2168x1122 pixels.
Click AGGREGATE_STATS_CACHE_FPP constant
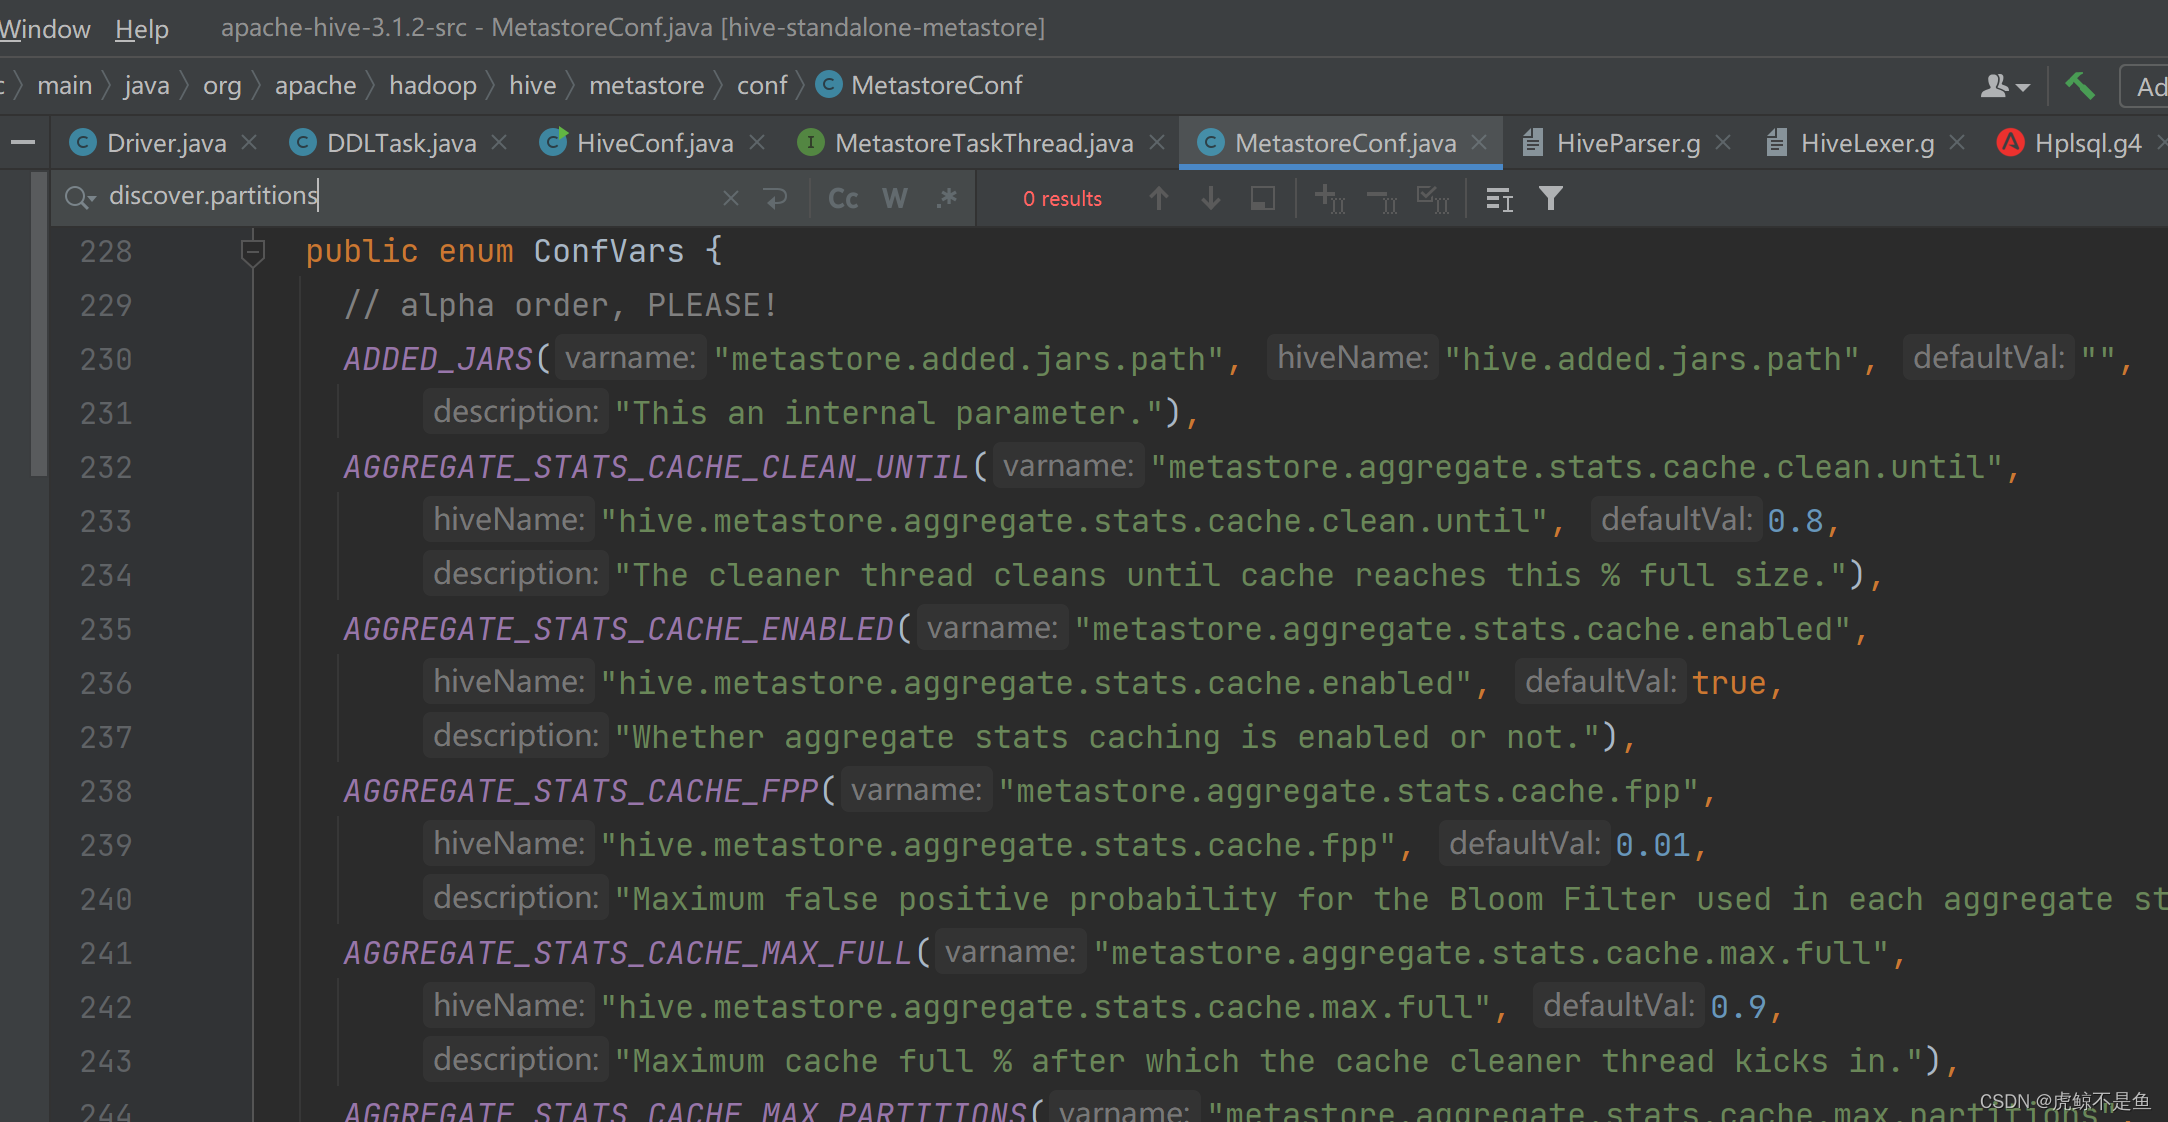pyautogui.click(x=580, y=791)
